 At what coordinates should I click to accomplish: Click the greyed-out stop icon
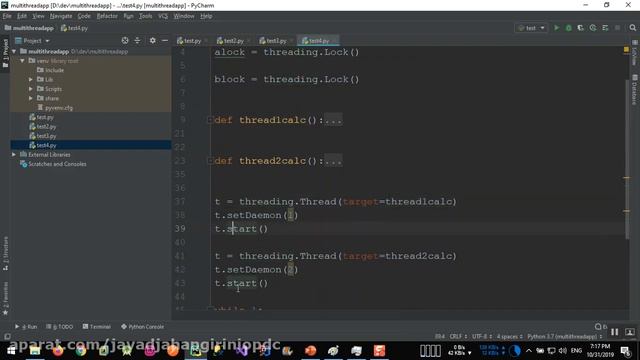617,28
